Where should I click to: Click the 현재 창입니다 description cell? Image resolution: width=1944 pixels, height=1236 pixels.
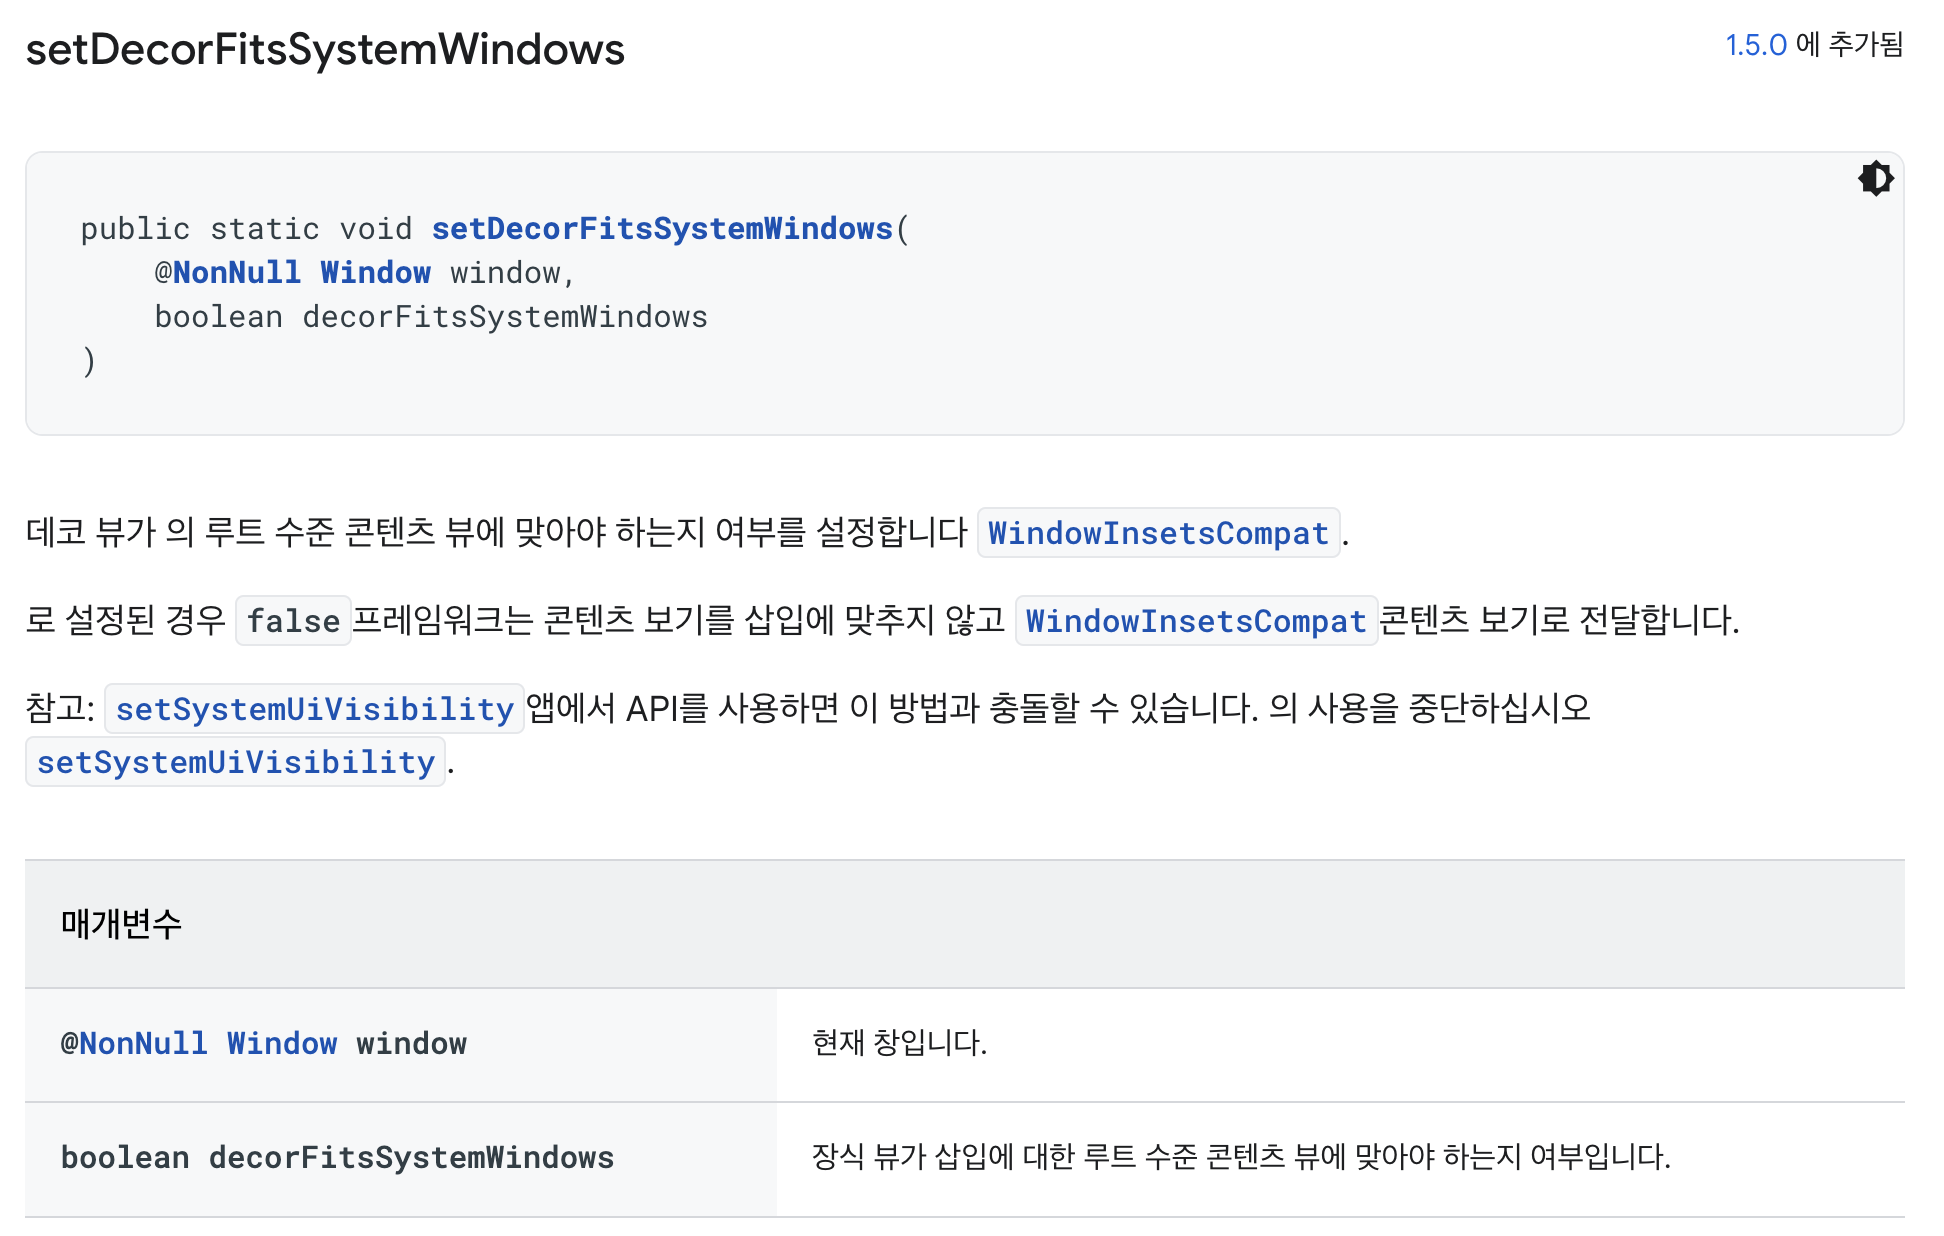[899, 1043]
